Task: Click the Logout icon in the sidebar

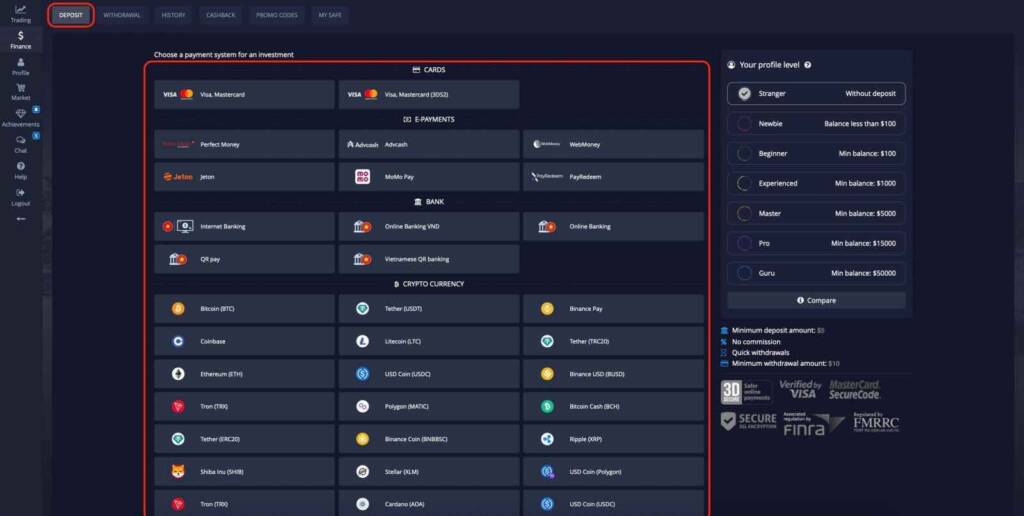Action: pyautogui.click(x=20, y=193)
